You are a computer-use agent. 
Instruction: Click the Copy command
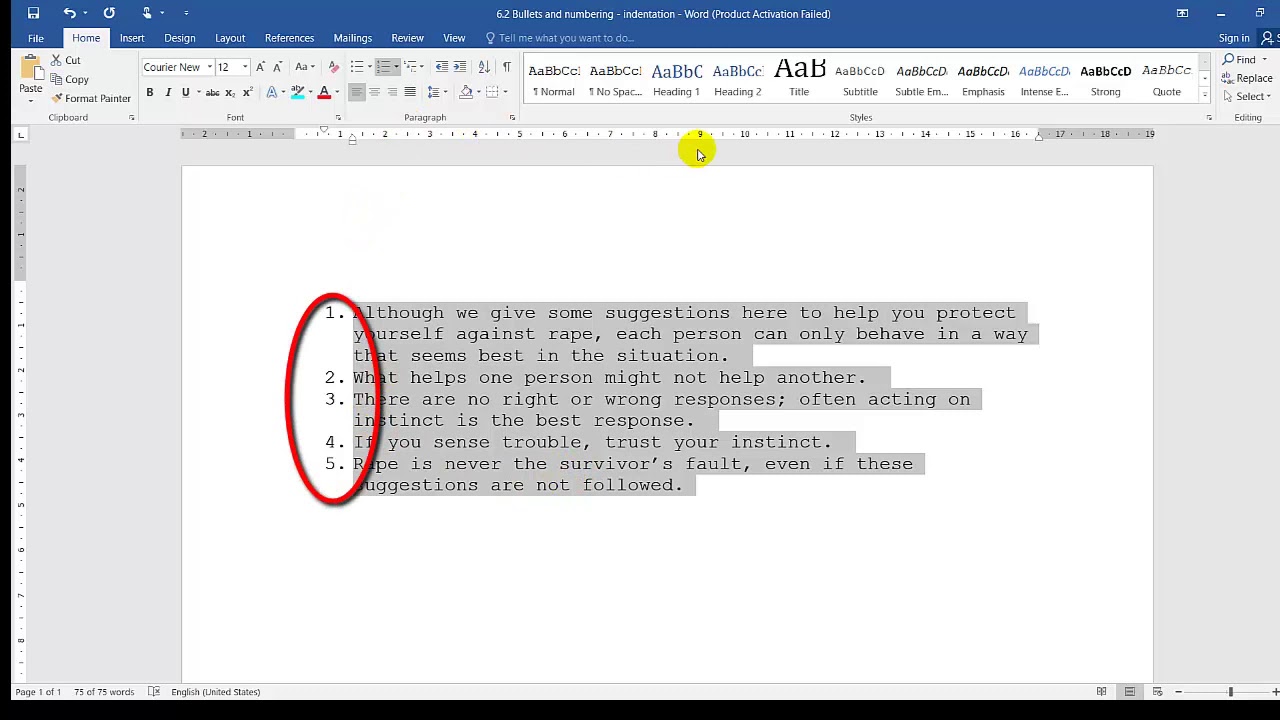pos(70,79)
